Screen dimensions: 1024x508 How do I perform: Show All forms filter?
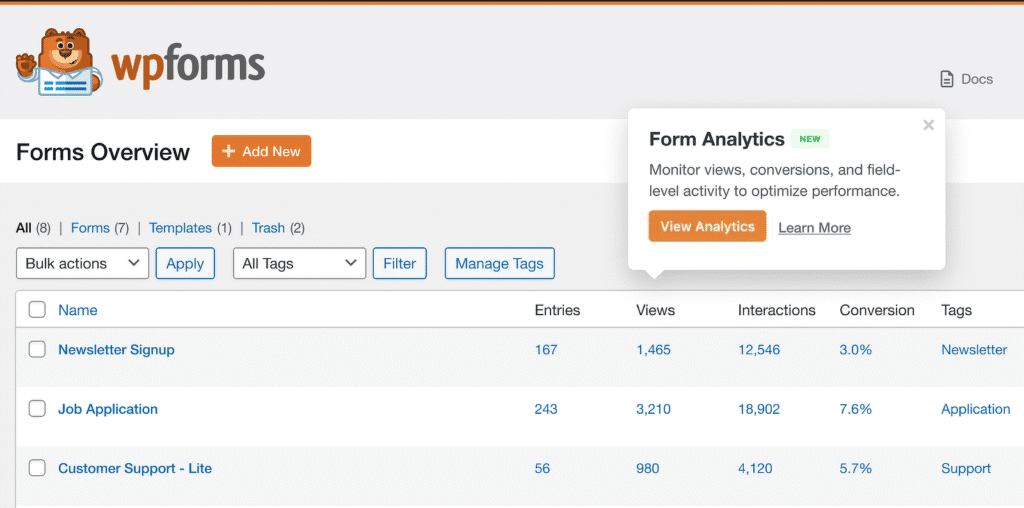(24, 228)
